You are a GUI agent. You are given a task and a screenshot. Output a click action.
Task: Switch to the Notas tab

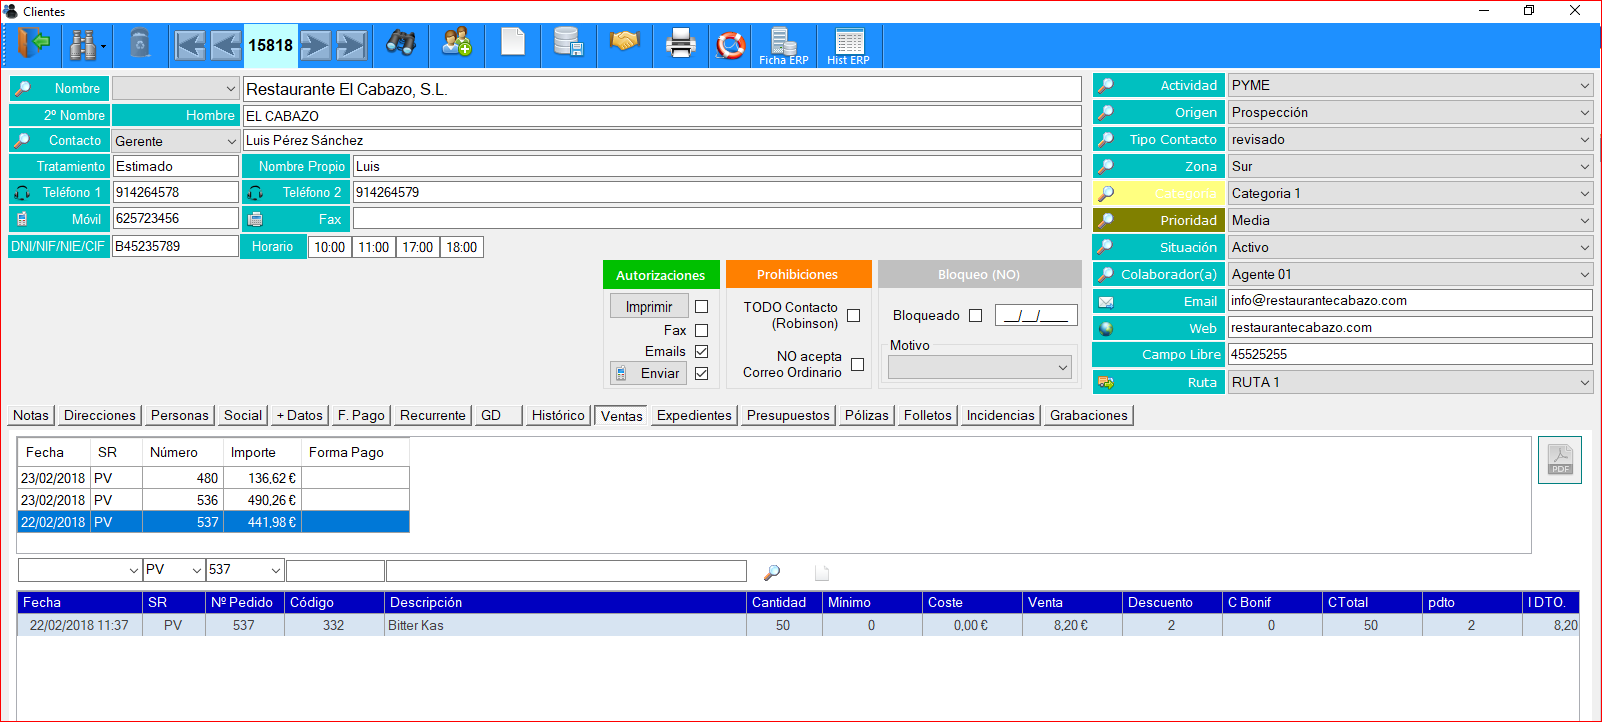pyautogui.click(x=31, y=415)
